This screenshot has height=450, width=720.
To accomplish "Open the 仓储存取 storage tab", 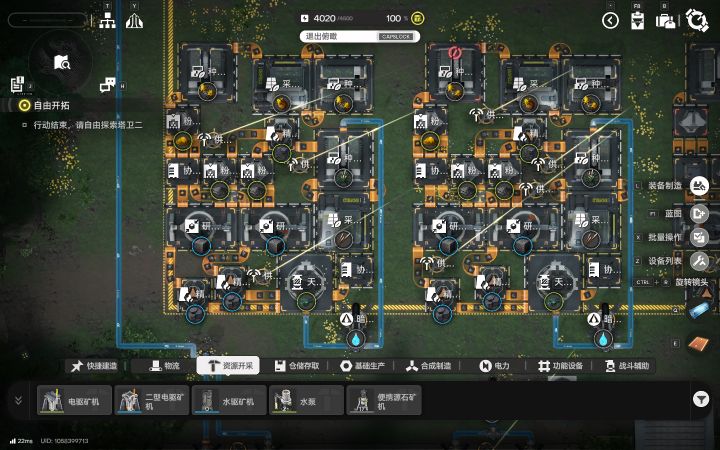I will coord(297,366).
